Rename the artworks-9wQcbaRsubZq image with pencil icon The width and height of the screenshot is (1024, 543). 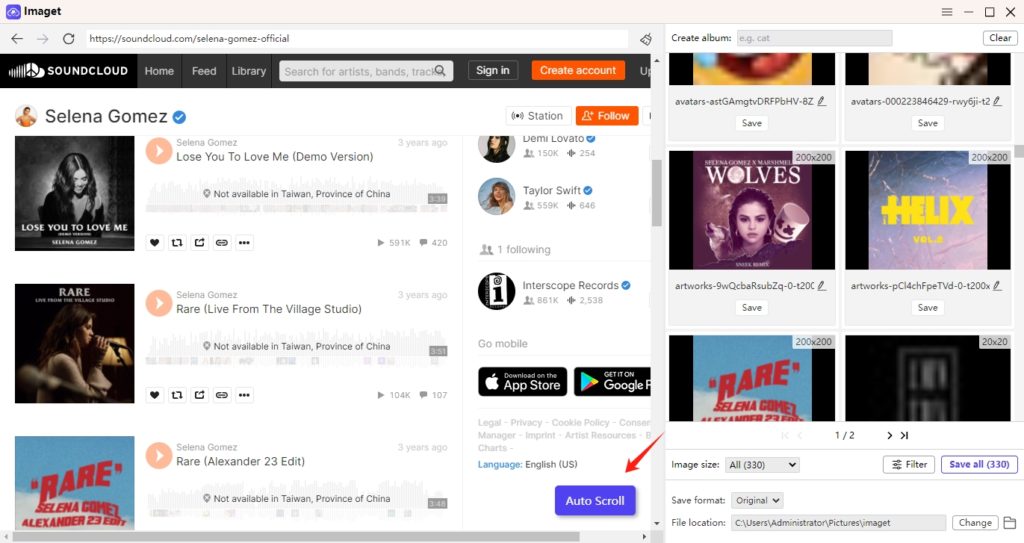822,286
